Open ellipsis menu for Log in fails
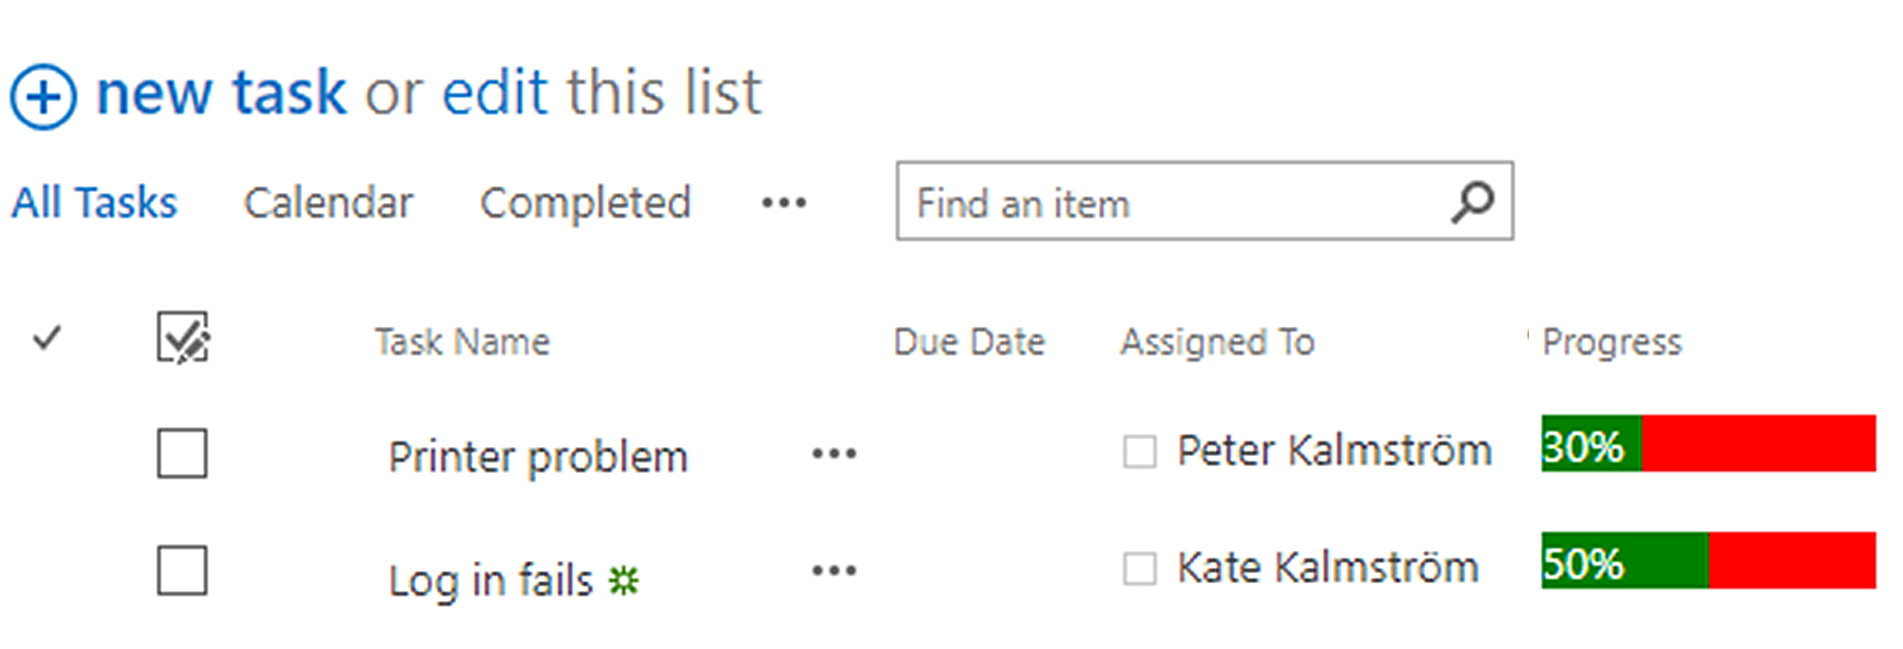 834,571
